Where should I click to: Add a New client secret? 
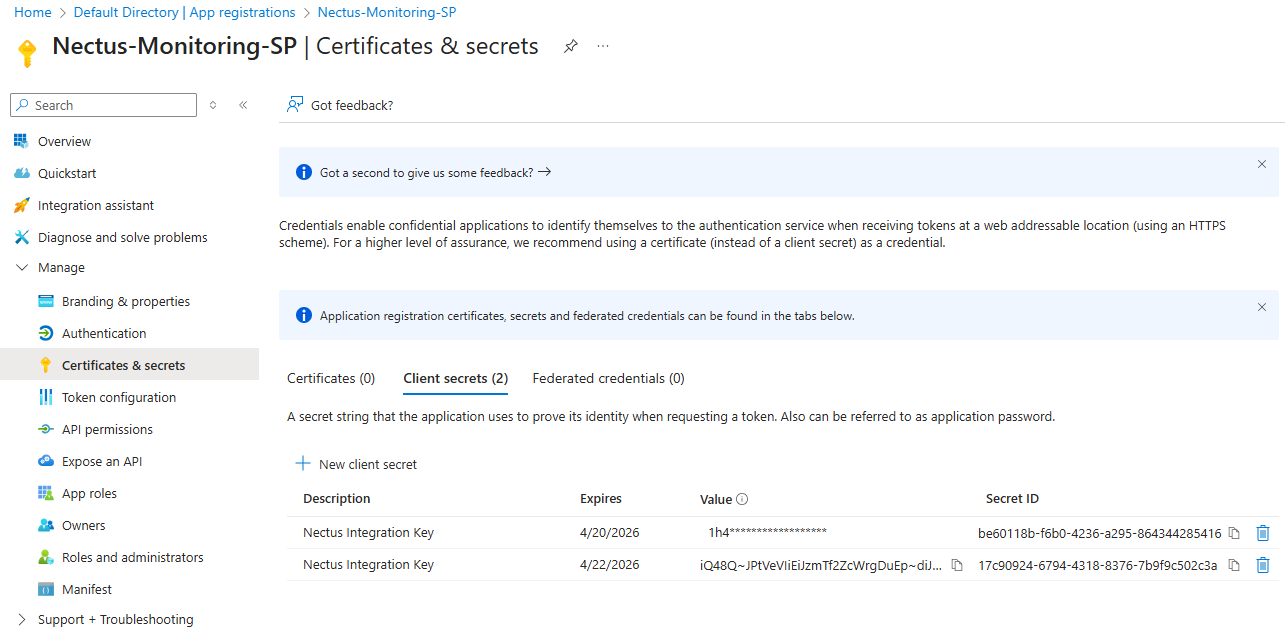[x=356, y=464]
